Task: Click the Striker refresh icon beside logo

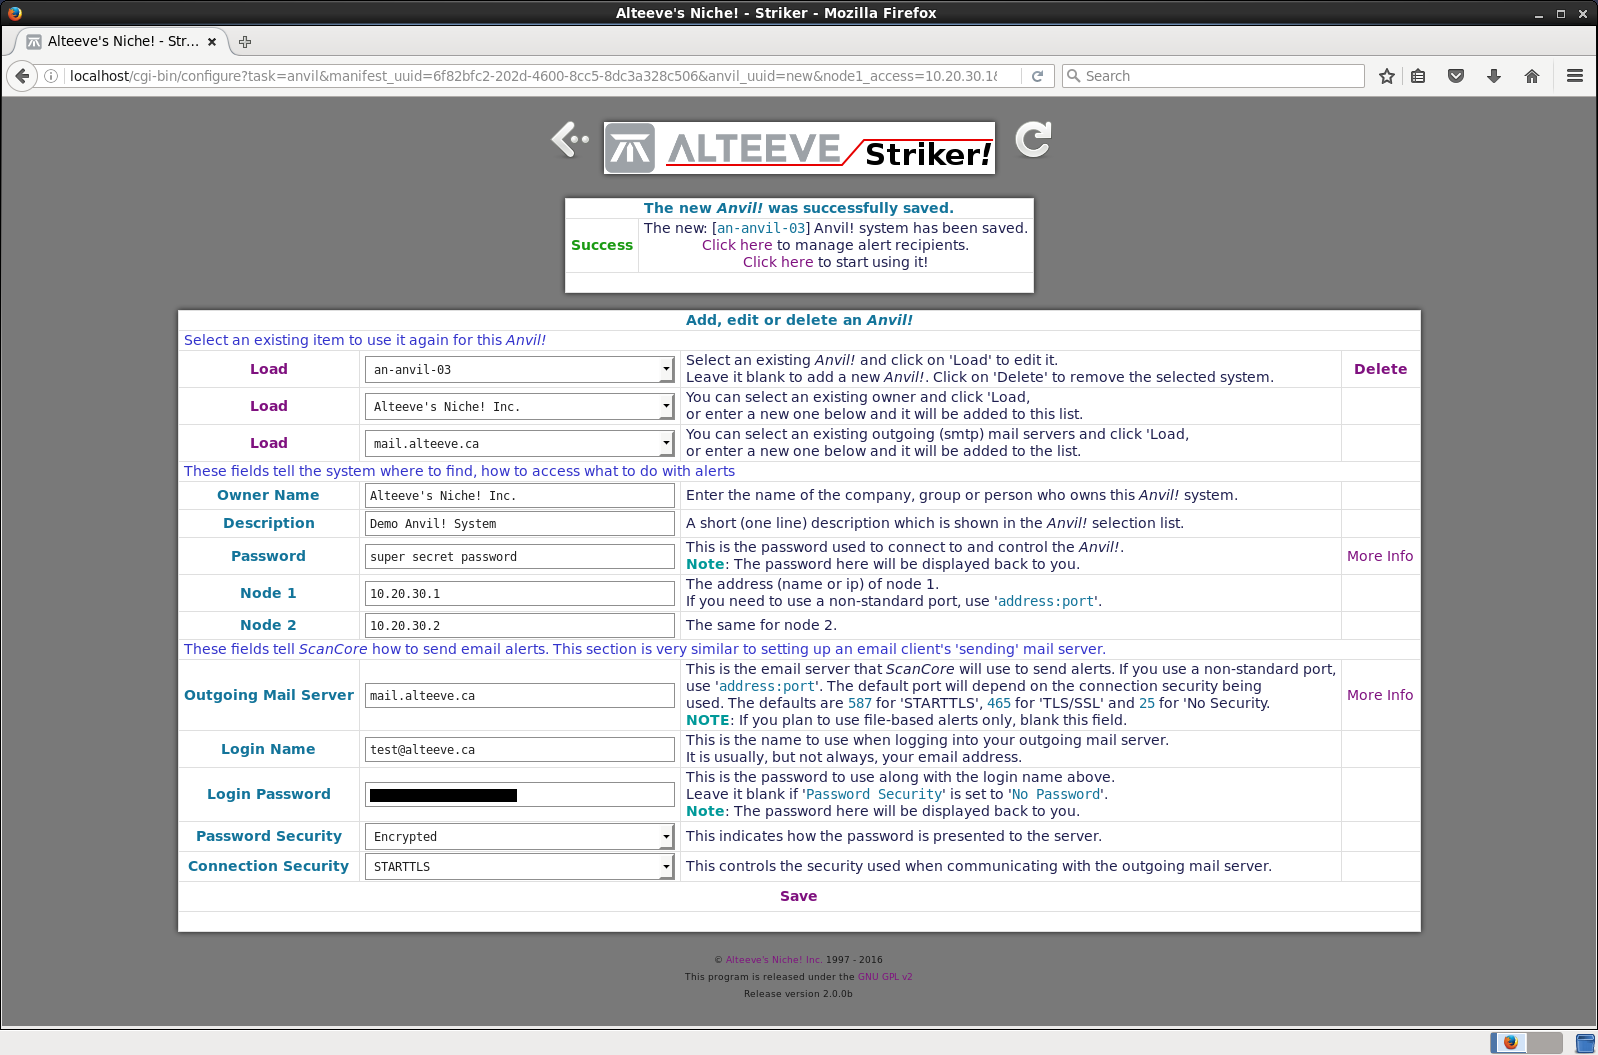Action: point(1033,139)
